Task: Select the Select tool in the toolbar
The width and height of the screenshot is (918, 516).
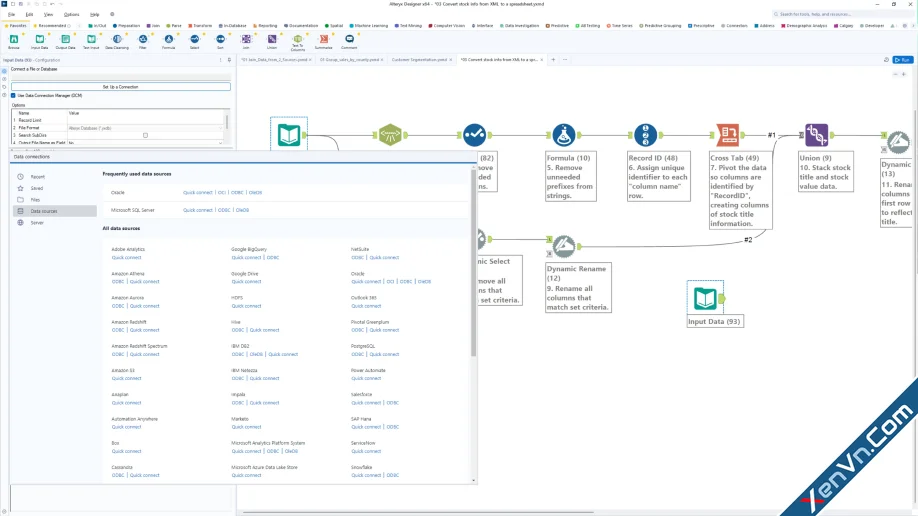Action: pyautogui.click(x=194, y=41)
